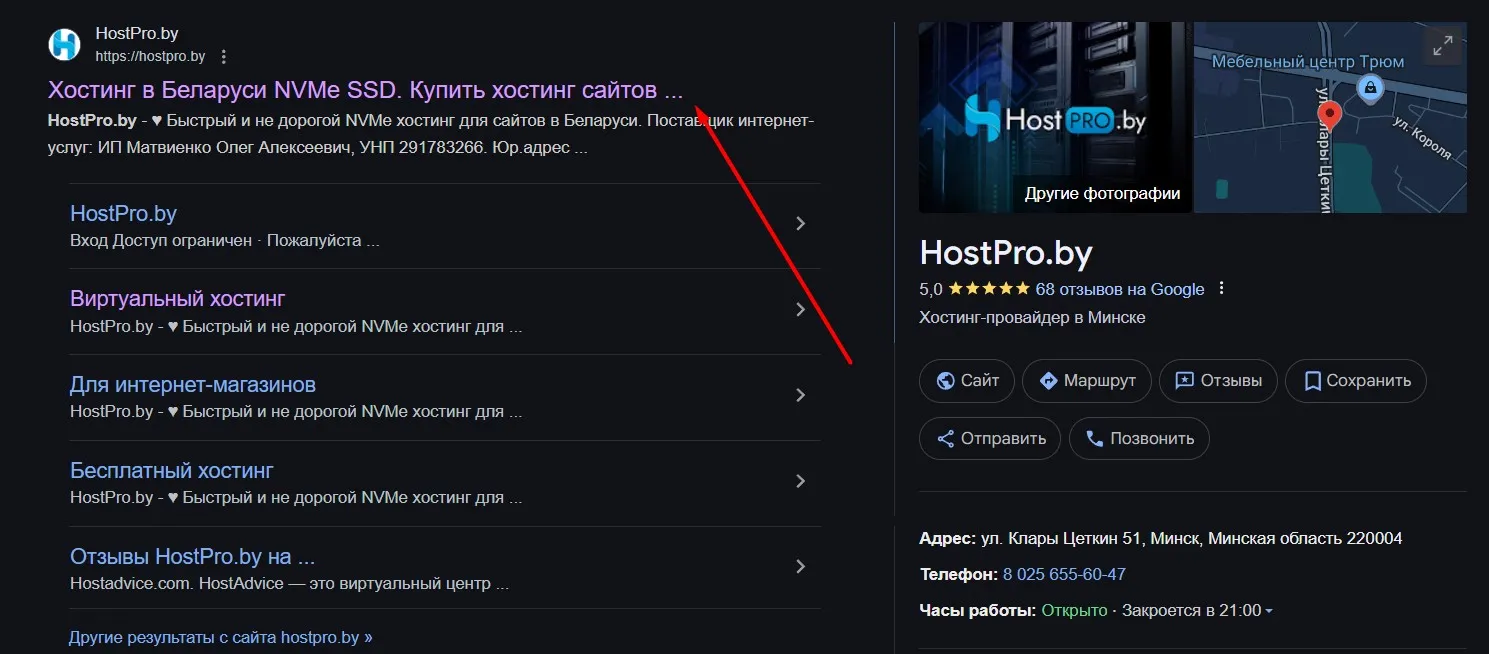Expand the chevron beside Бесплатный хостинг
The width and height of the screenshot is (1489, 654).
point(800,481)
